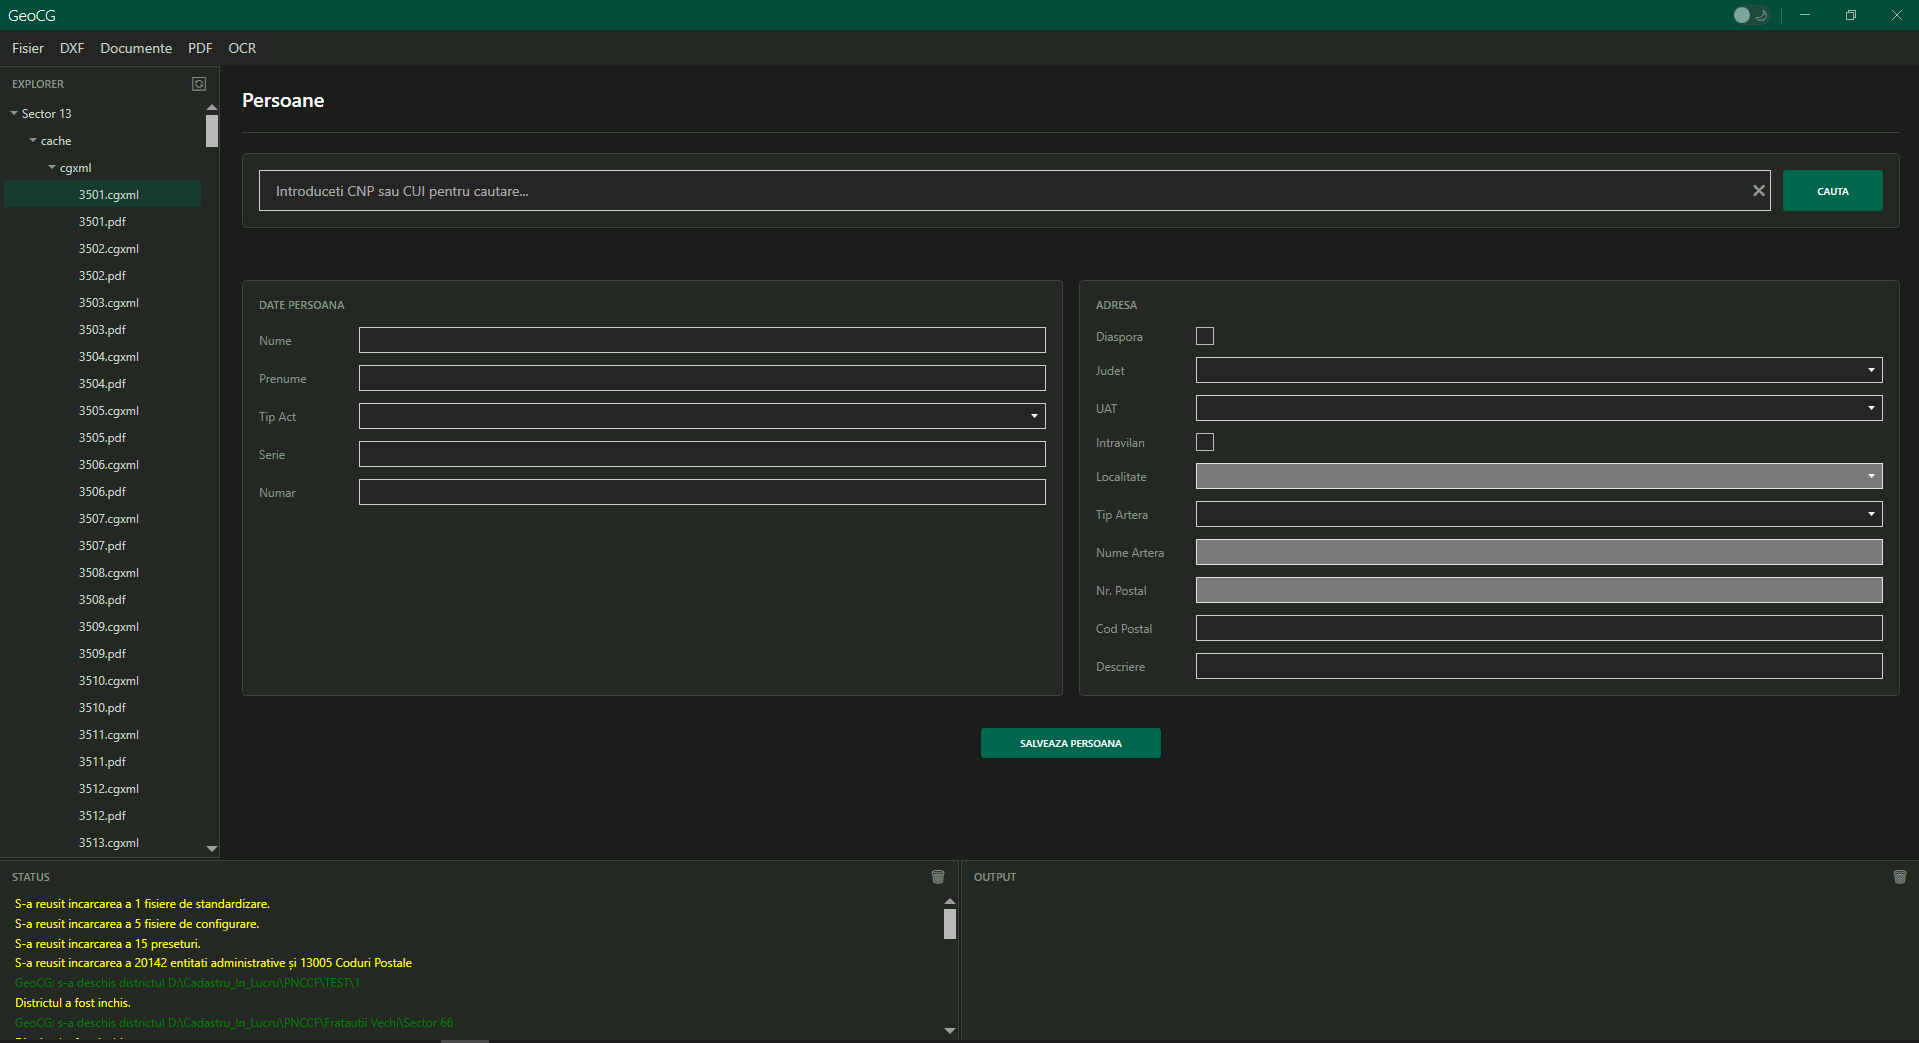
Task: Collapse the Sector 13 tree node
Action: point(14,114)
